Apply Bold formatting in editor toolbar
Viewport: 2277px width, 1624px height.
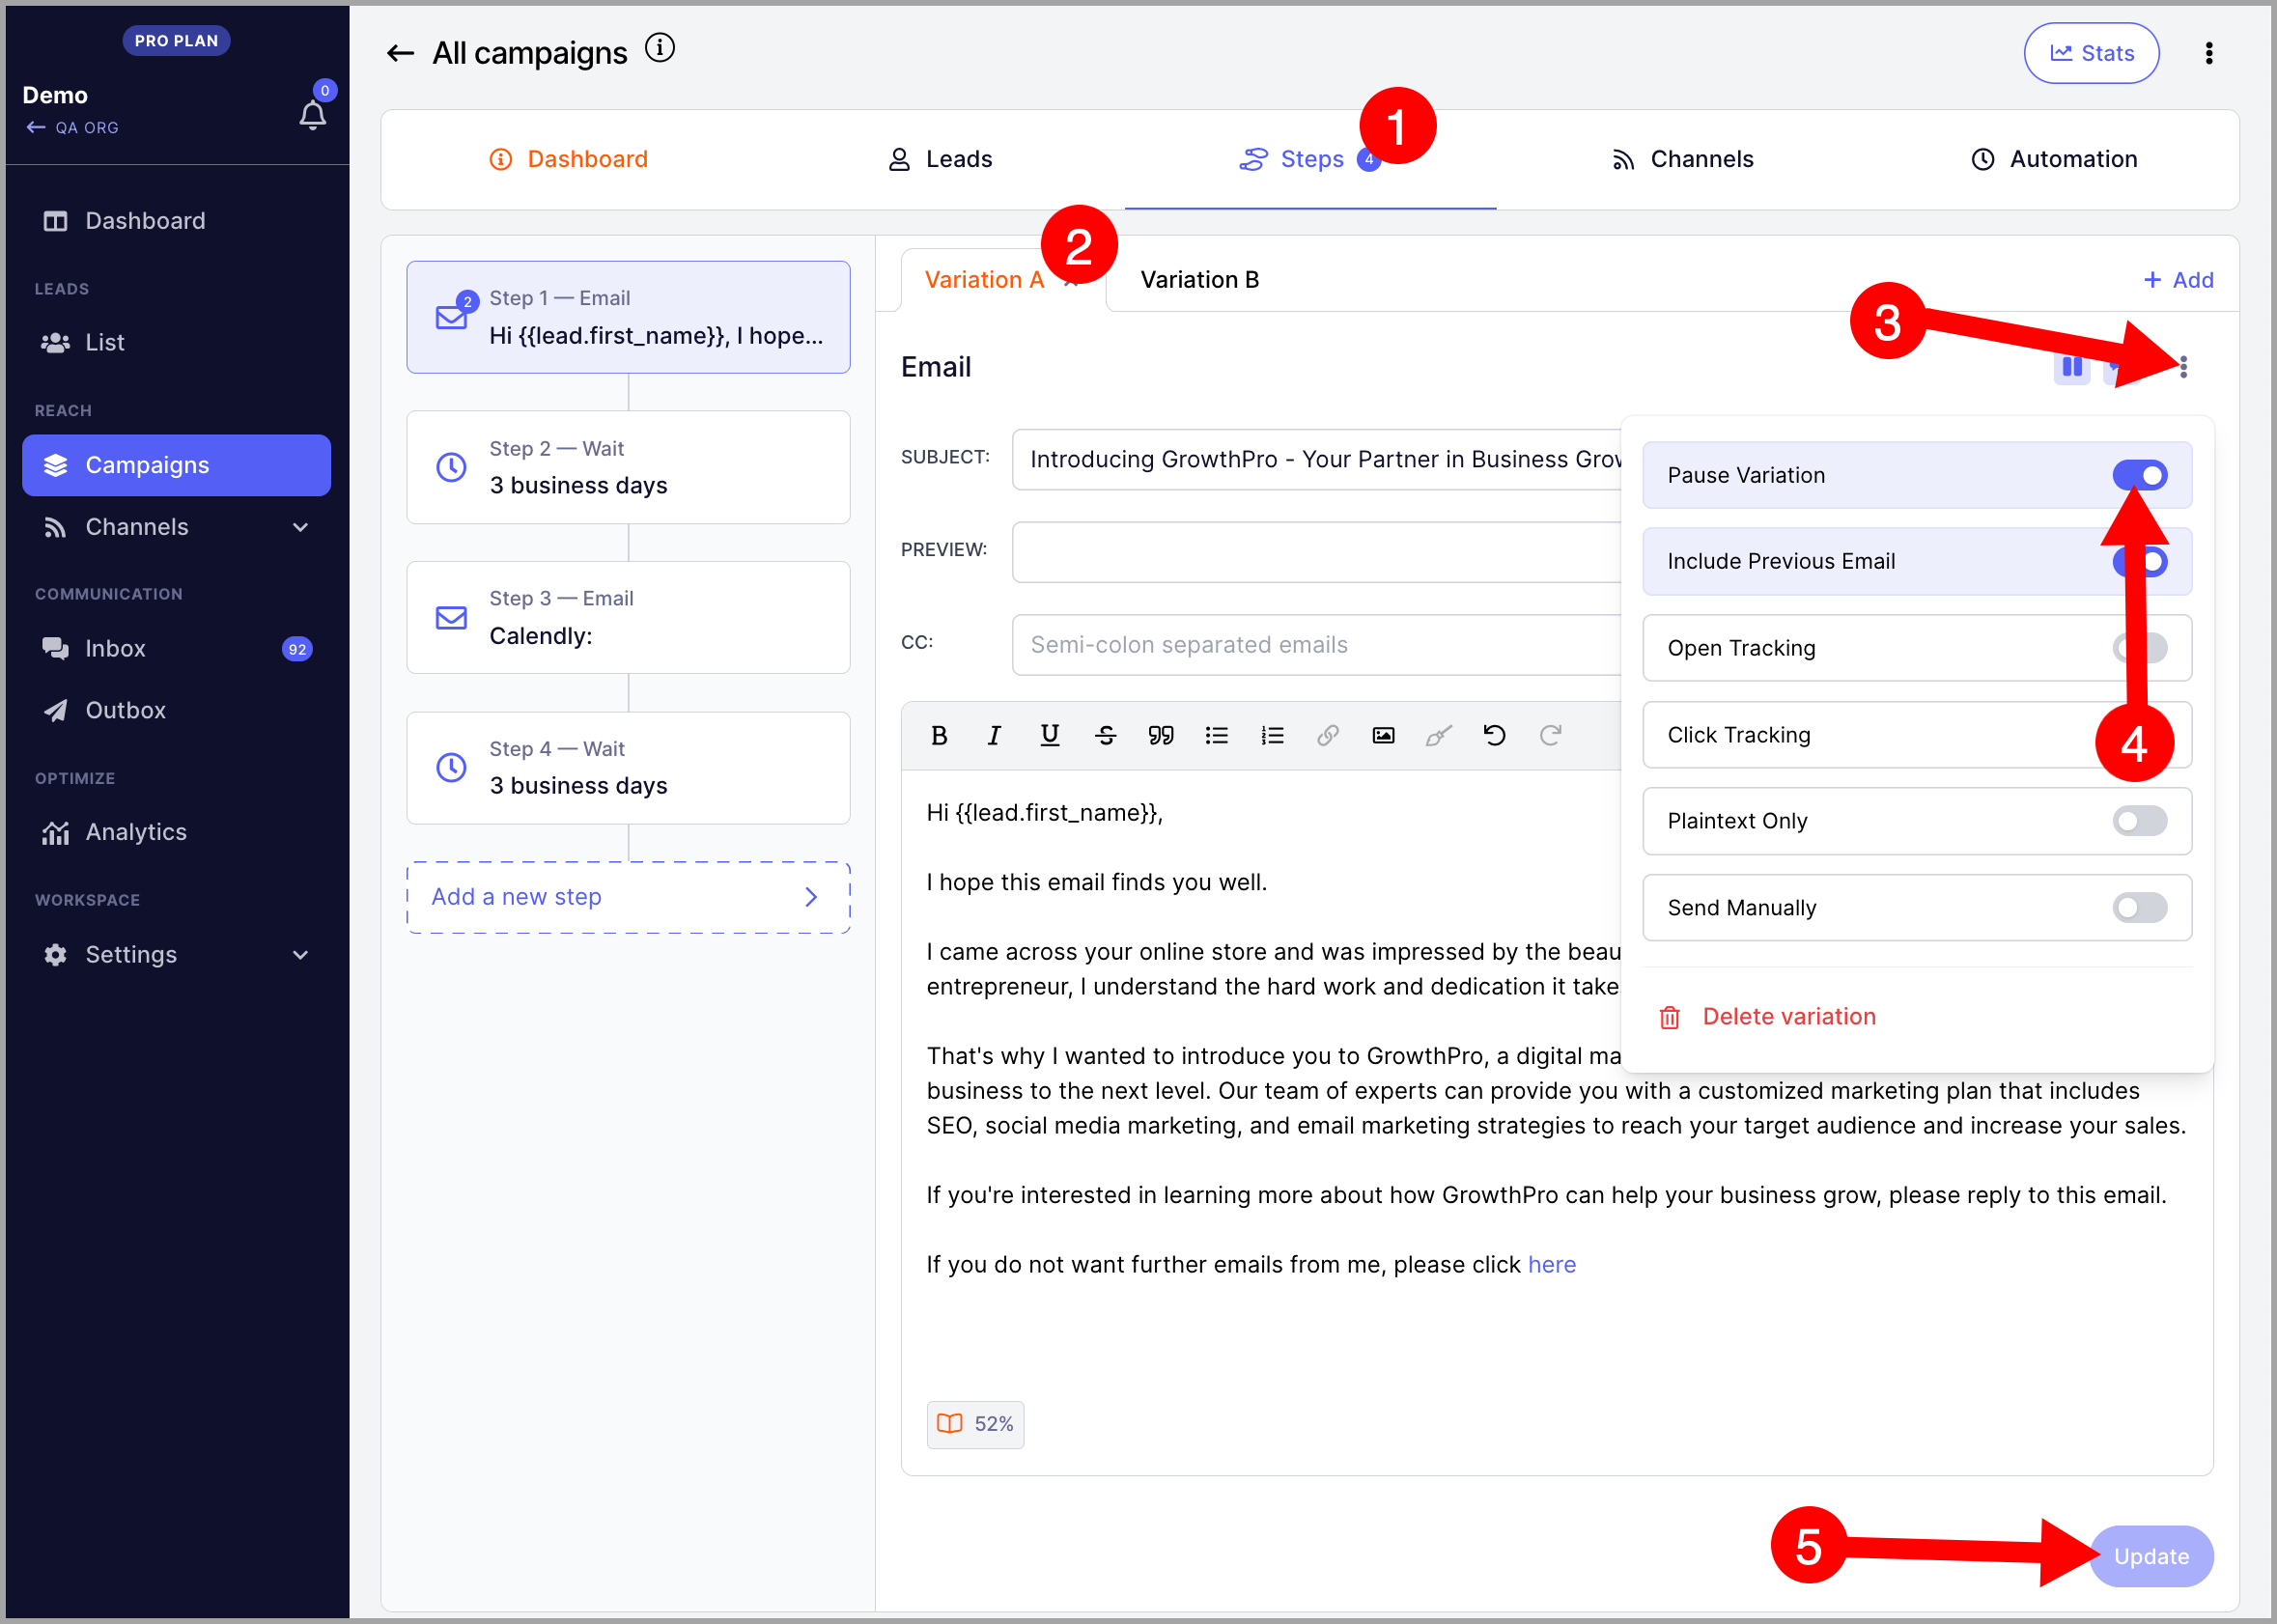[x=939, y=736]
